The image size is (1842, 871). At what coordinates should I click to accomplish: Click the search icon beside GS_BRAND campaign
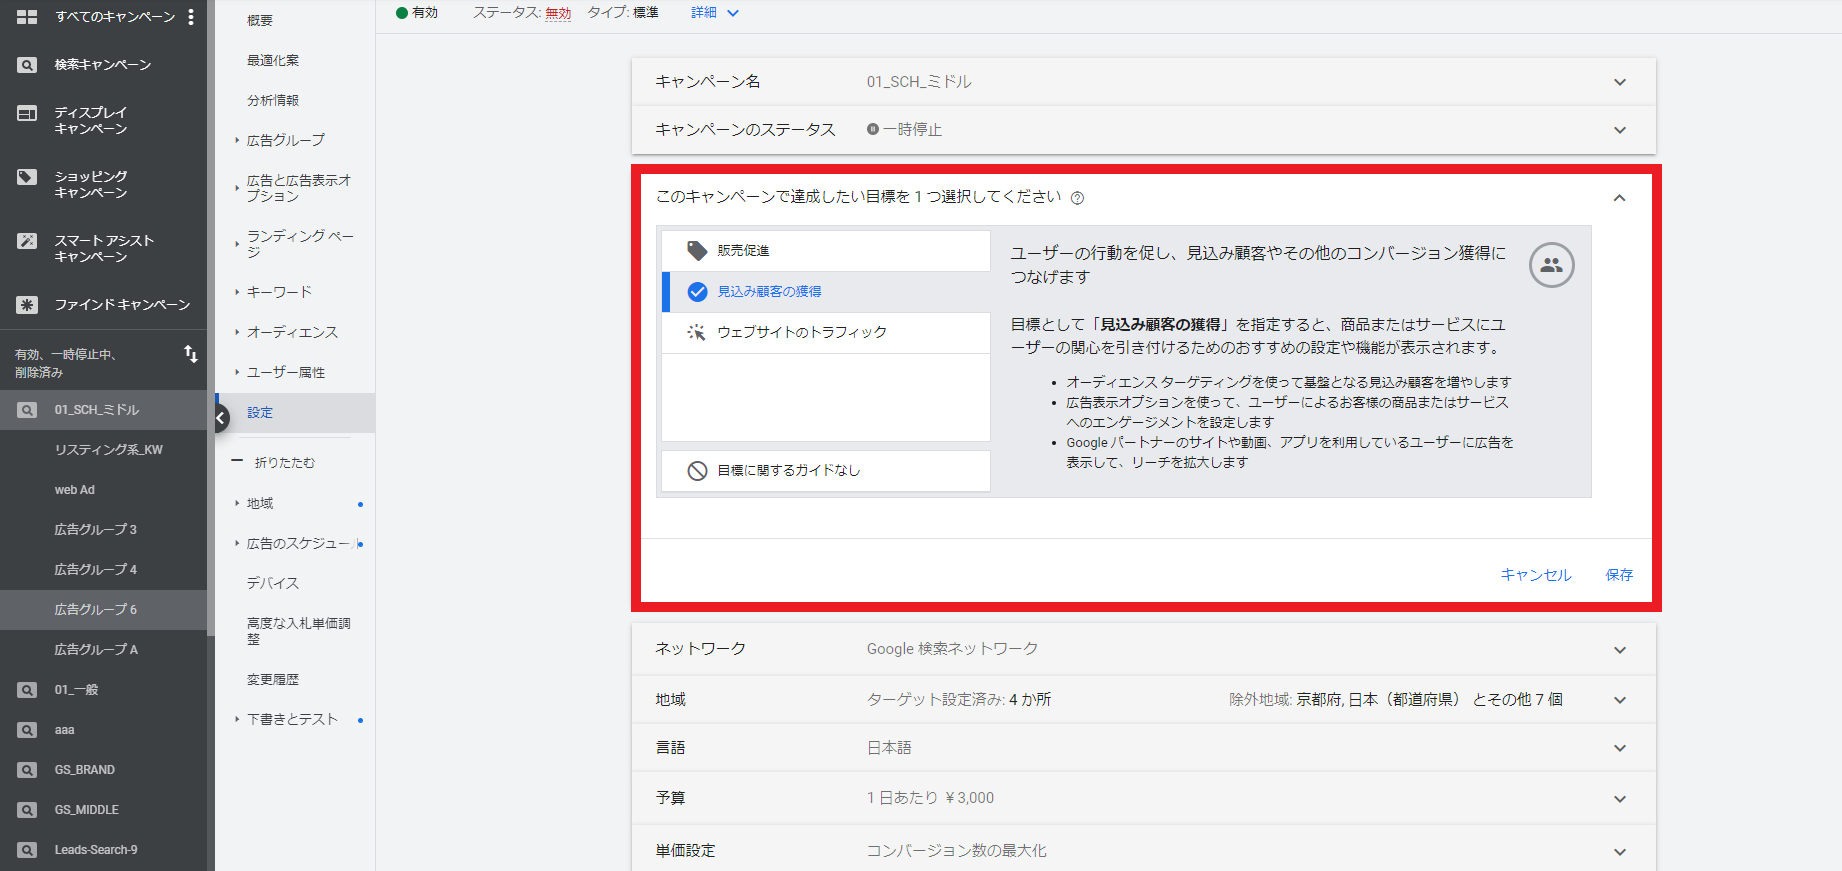pyautogui.click(x=27, y=770)
